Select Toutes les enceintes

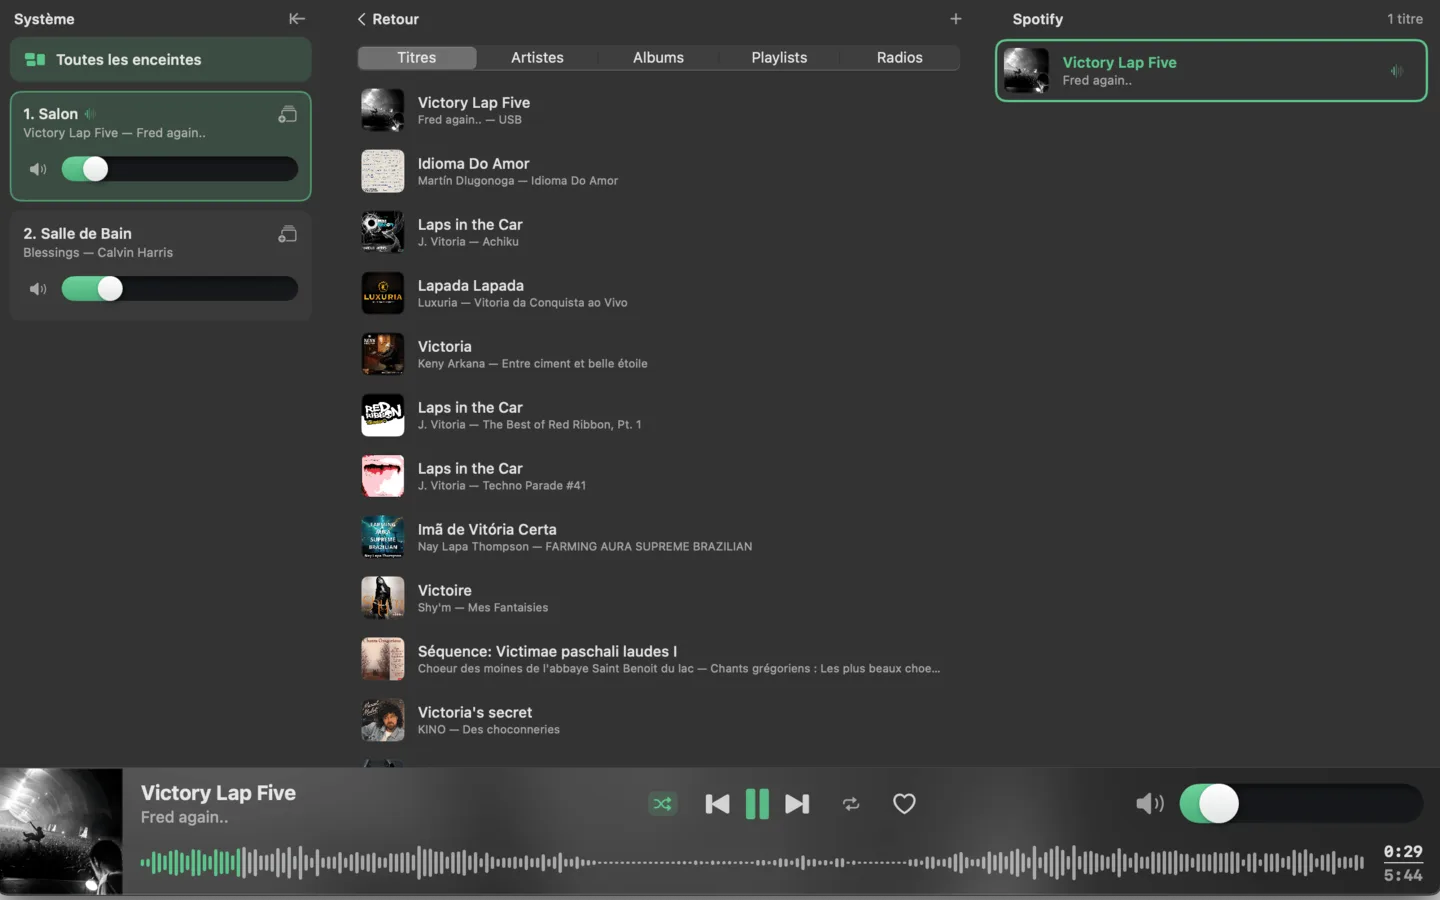pos(161,60)
